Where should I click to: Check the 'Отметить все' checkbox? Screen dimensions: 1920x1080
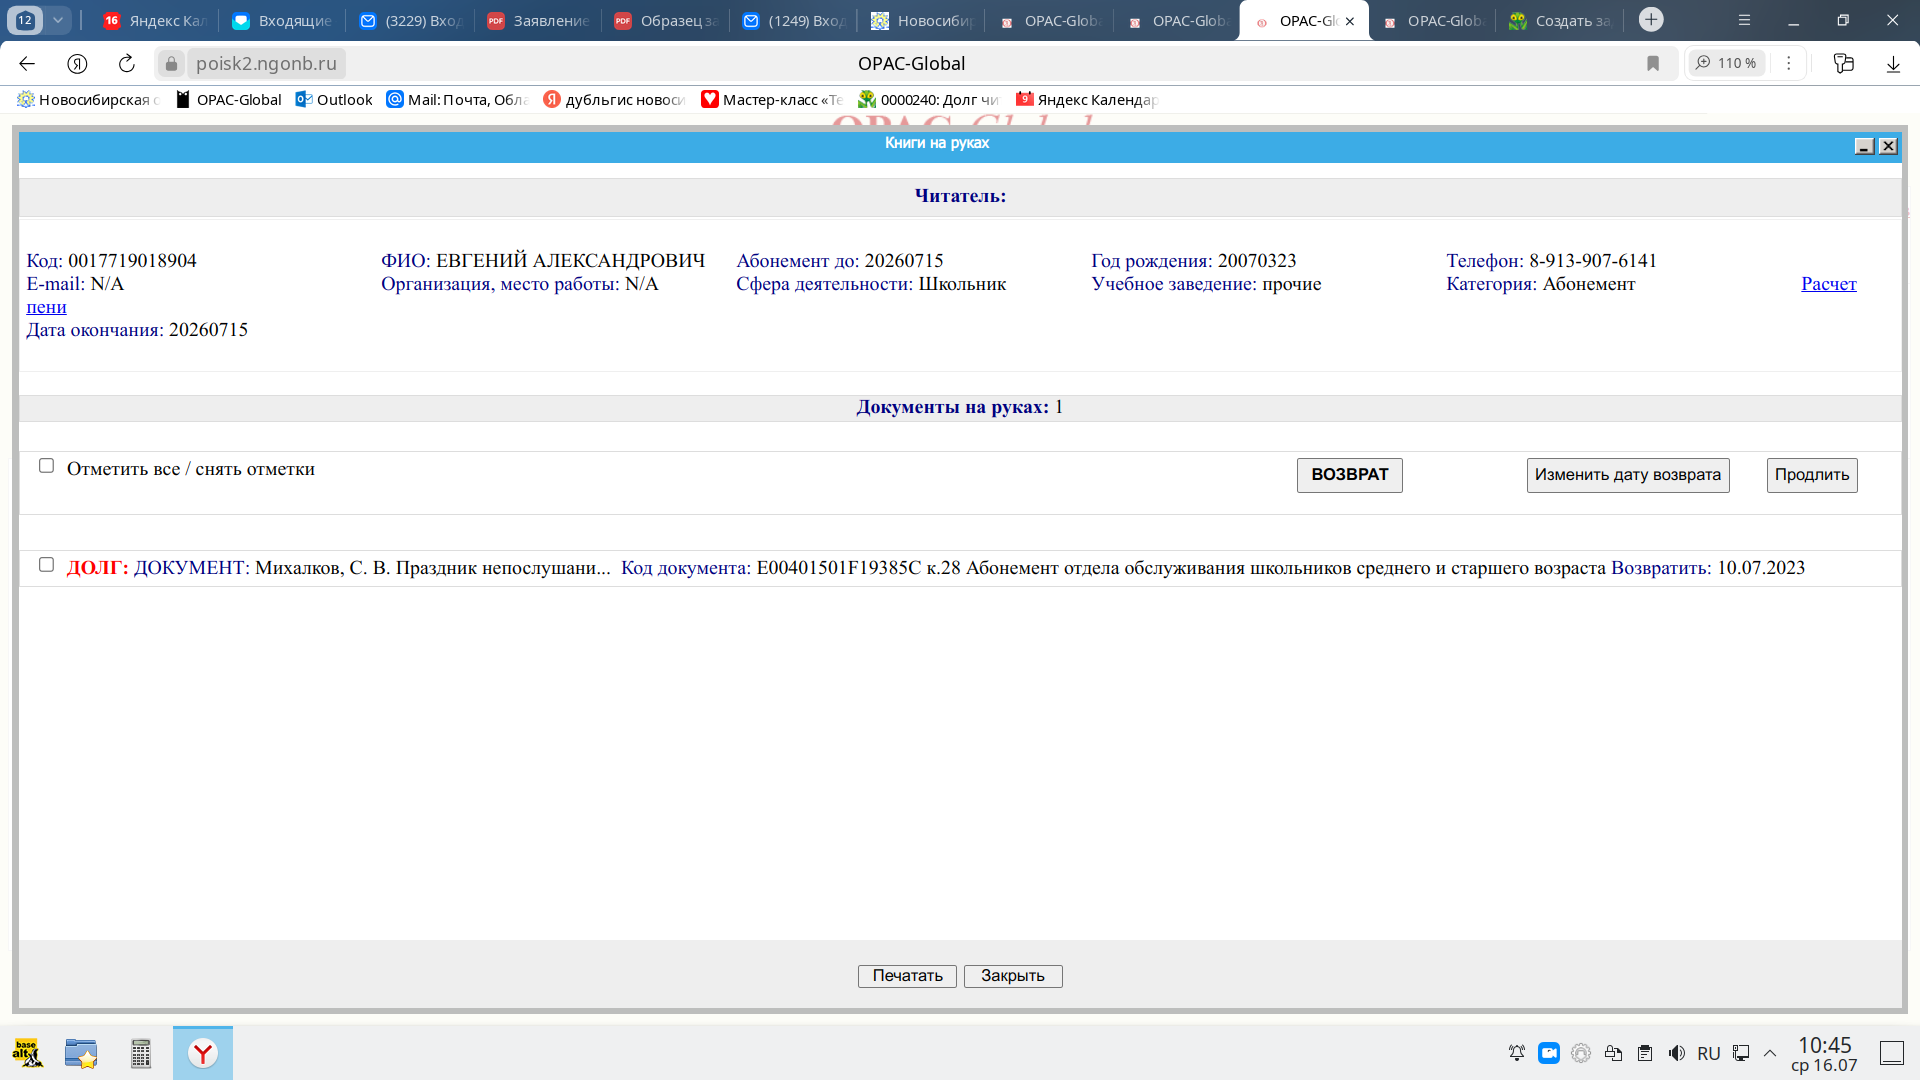pos(46,466)
